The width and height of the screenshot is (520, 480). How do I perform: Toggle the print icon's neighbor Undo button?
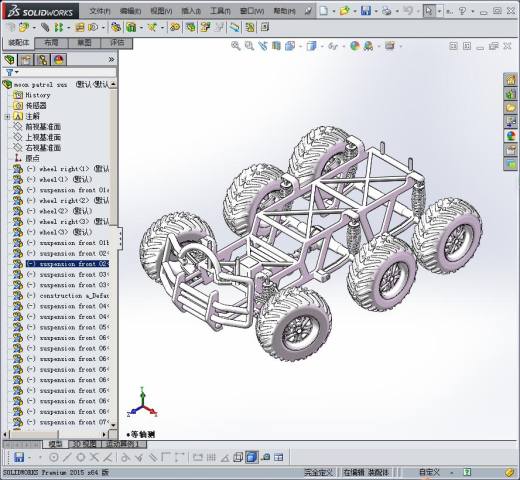408,11
